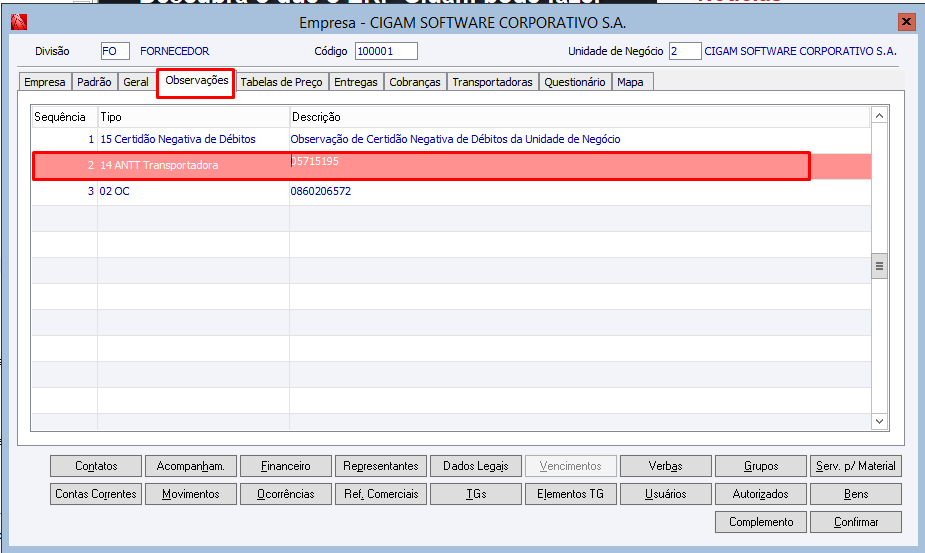The image size is (925, 553).
Task: Click the Movimentos button
Action: (x=191, y=494)
